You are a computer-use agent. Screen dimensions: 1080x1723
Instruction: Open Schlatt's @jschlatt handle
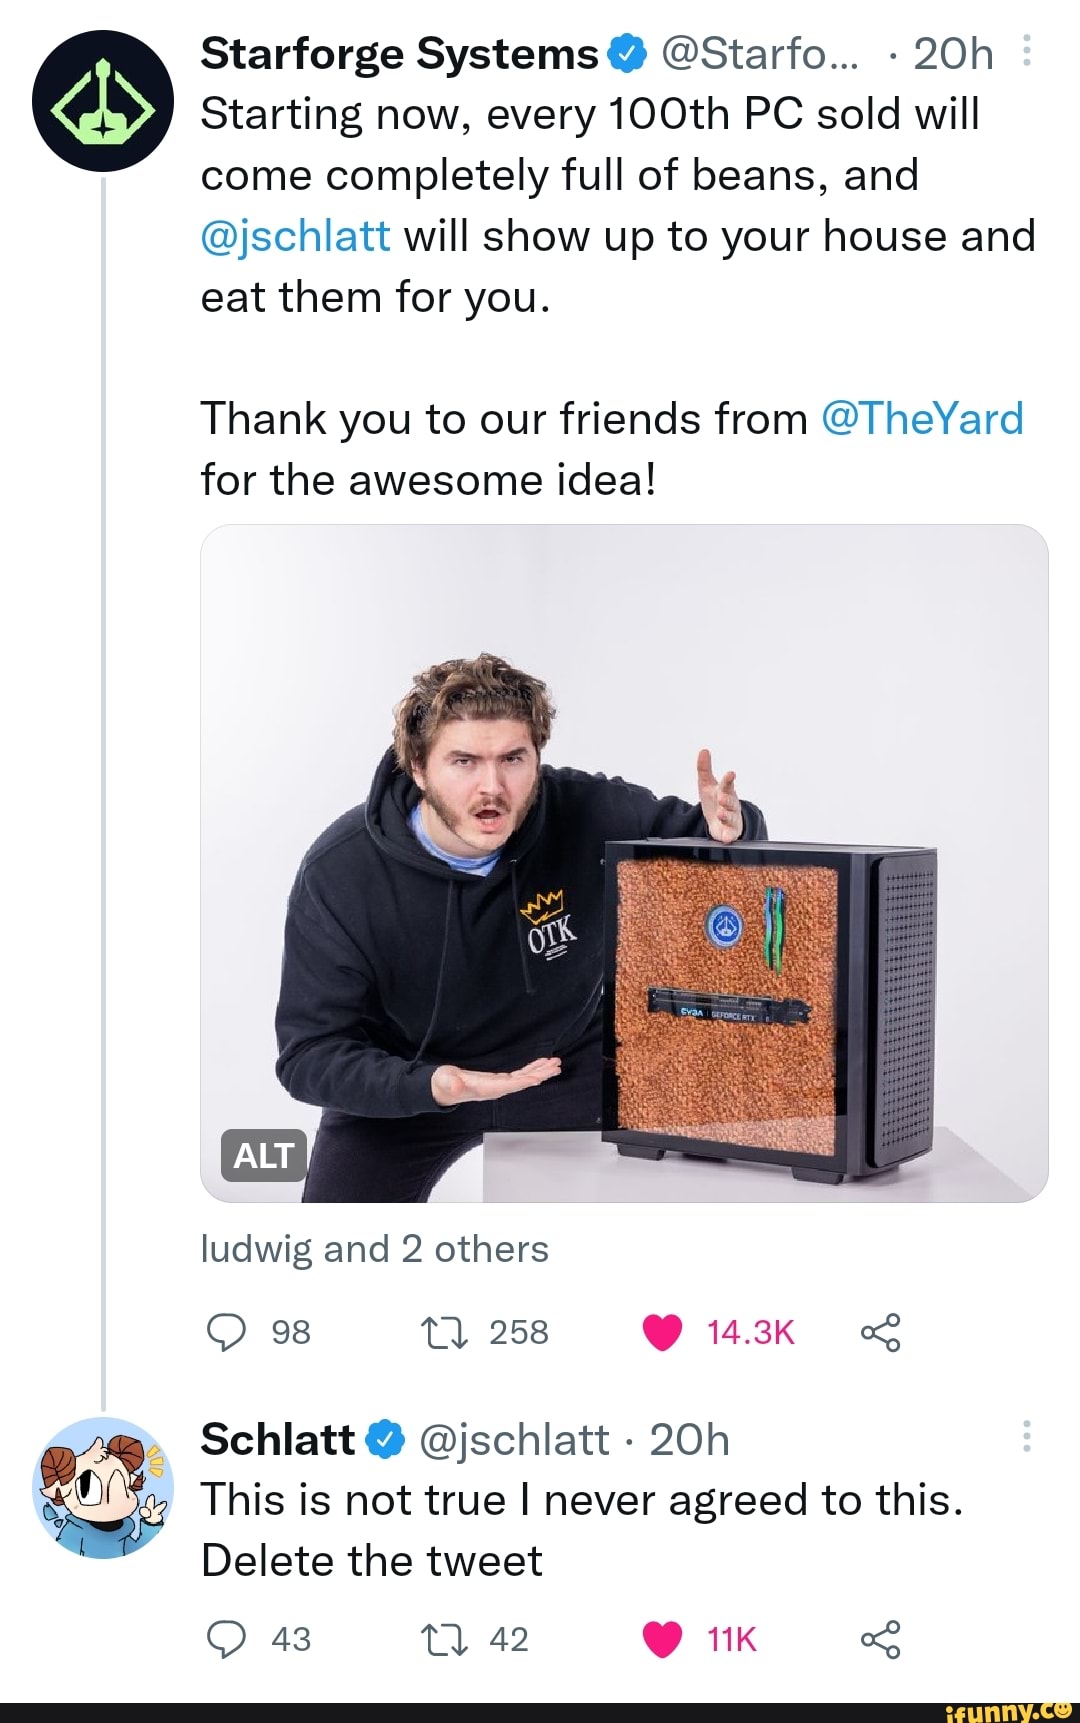coord(514,1440)
